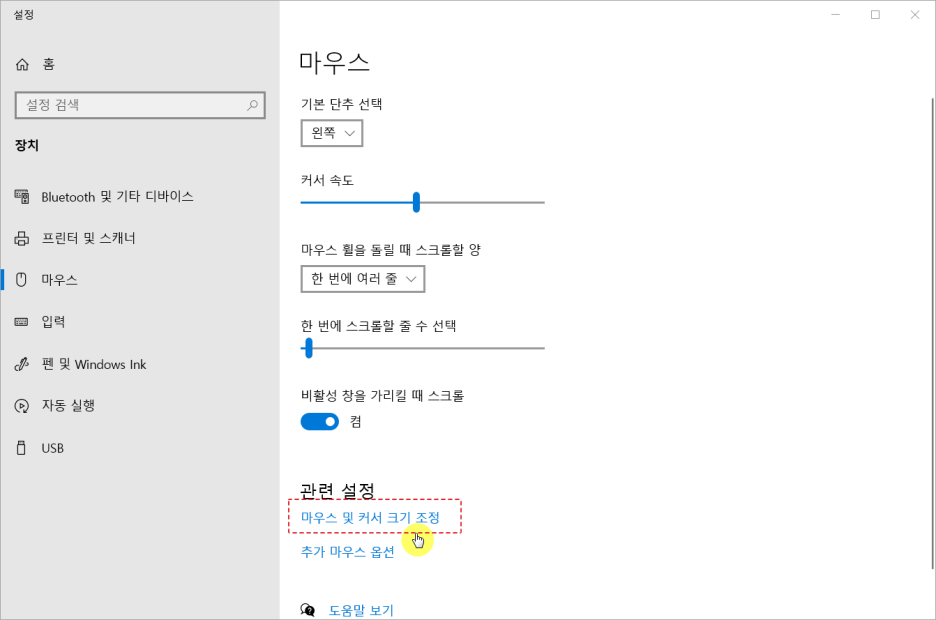Screen dimensions: 936x620
Task: Open 자동 실행 settings
Action: coord(68,406)
